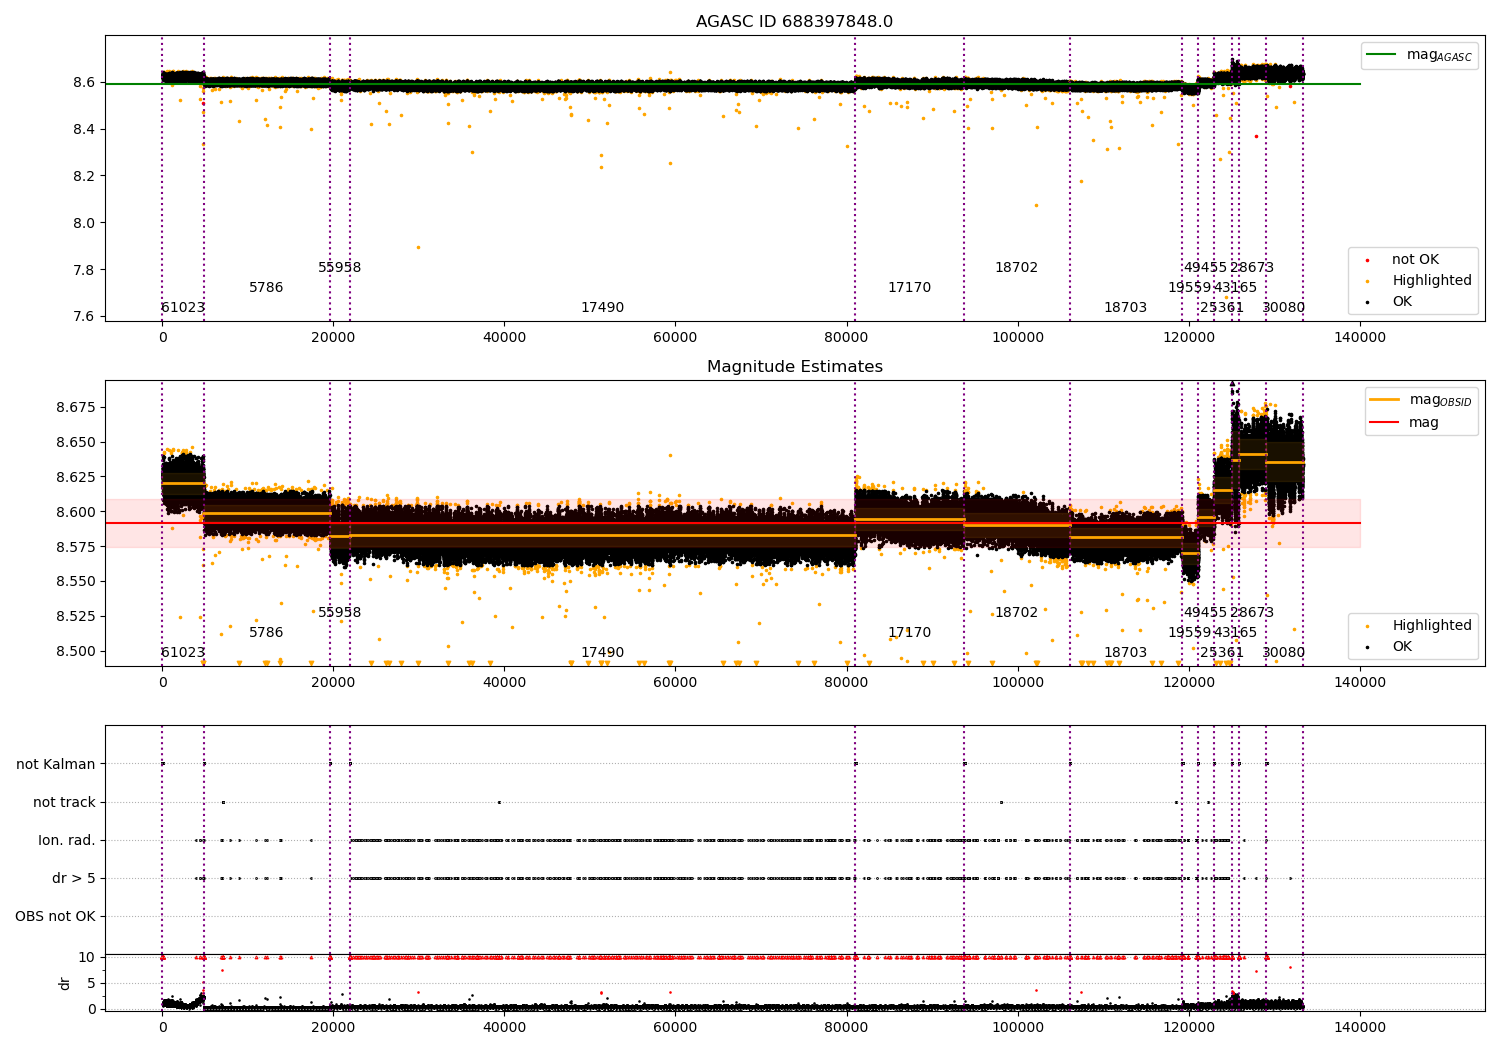The width and height of the screenshot is (1500, 1050).
Task: Click y-axis tick 10 on the dr subplot
Action: (x=87, y=958)
